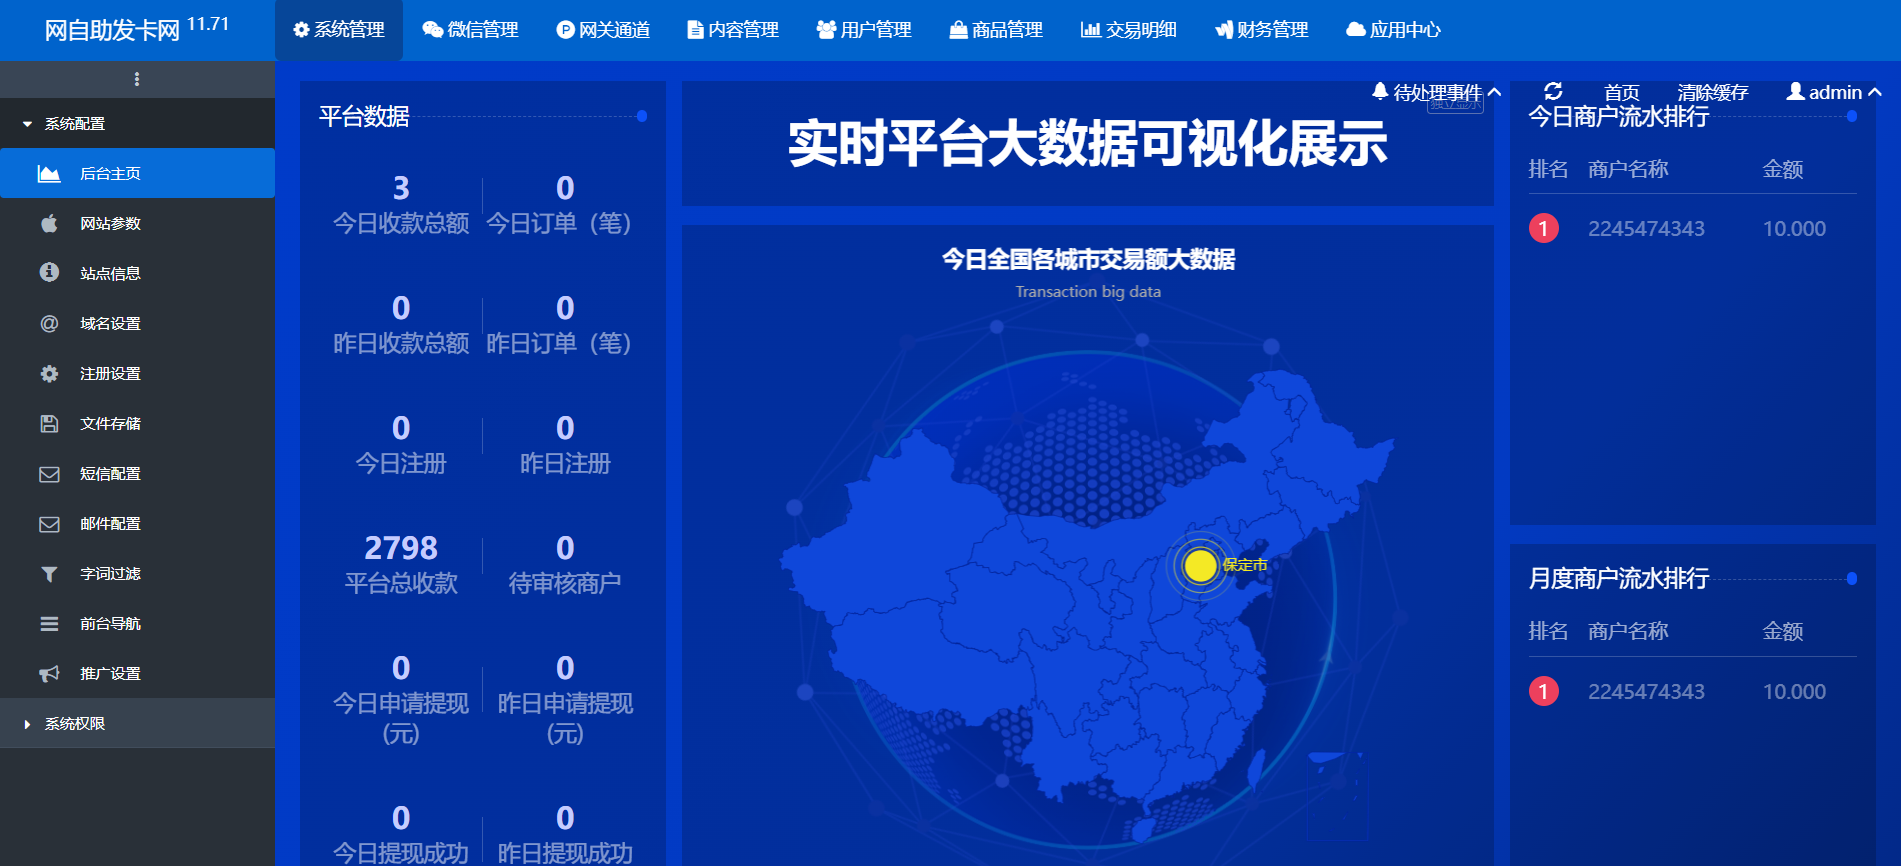Click merchant 2245474343 in 今日商户流水排行
This screenshot has width=1901, height=866.
point(1646,229)
